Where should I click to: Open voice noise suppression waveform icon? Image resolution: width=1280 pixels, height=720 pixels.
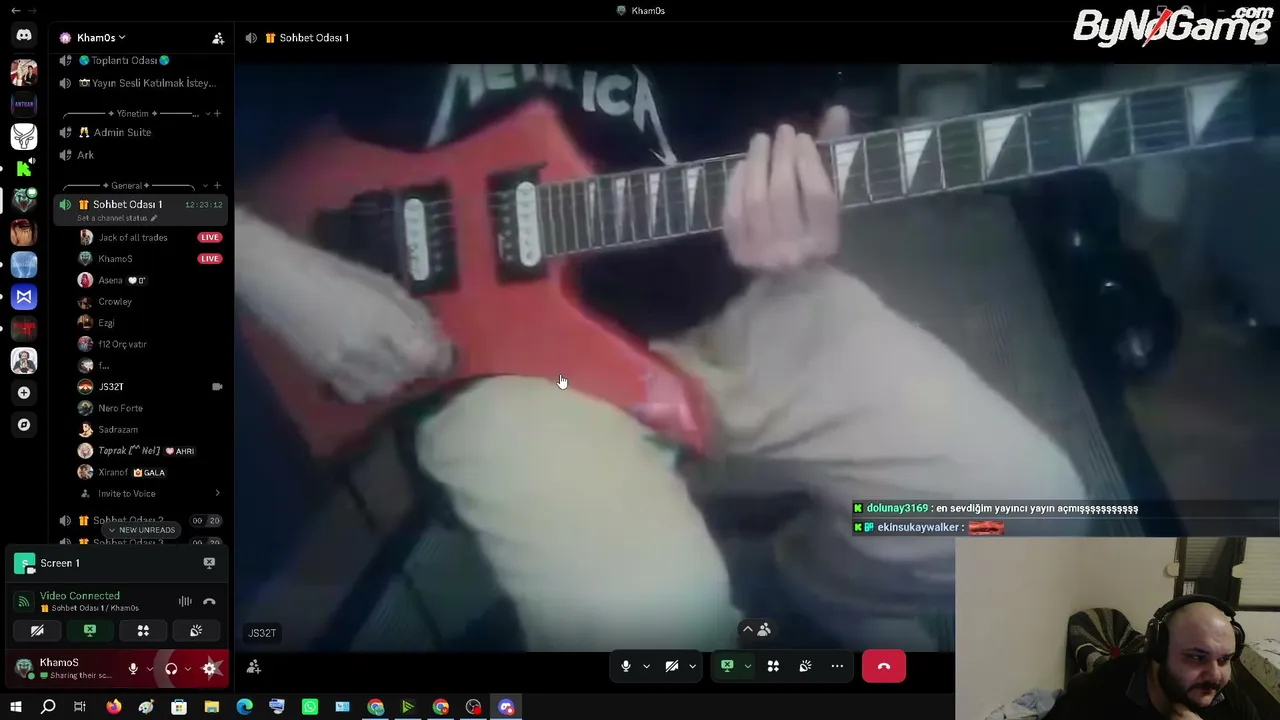coord(185,601)
